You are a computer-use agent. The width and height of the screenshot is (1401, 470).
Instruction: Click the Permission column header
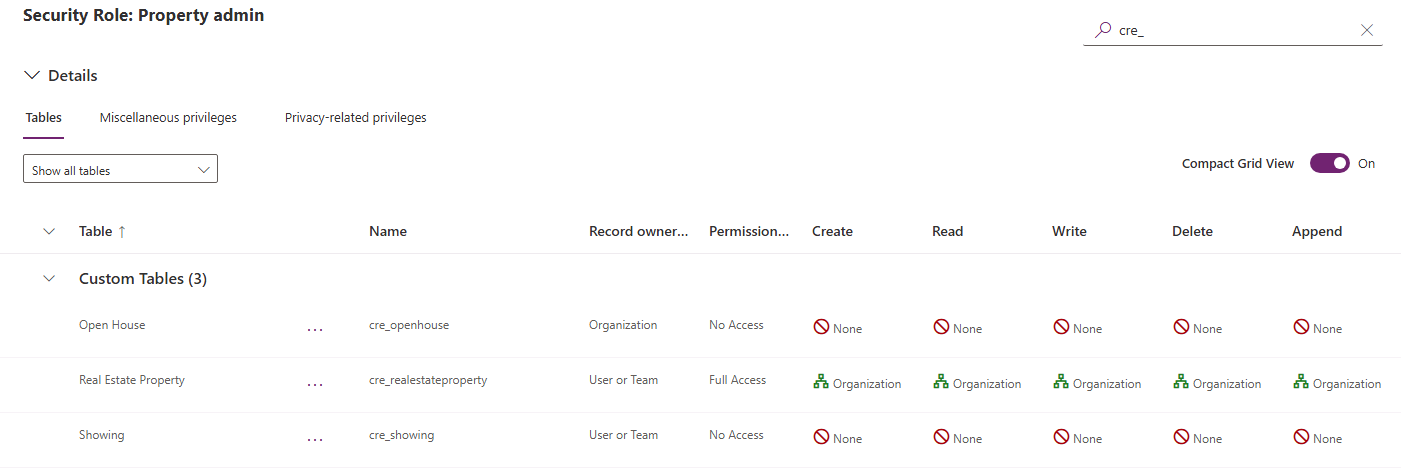[749, 231]
